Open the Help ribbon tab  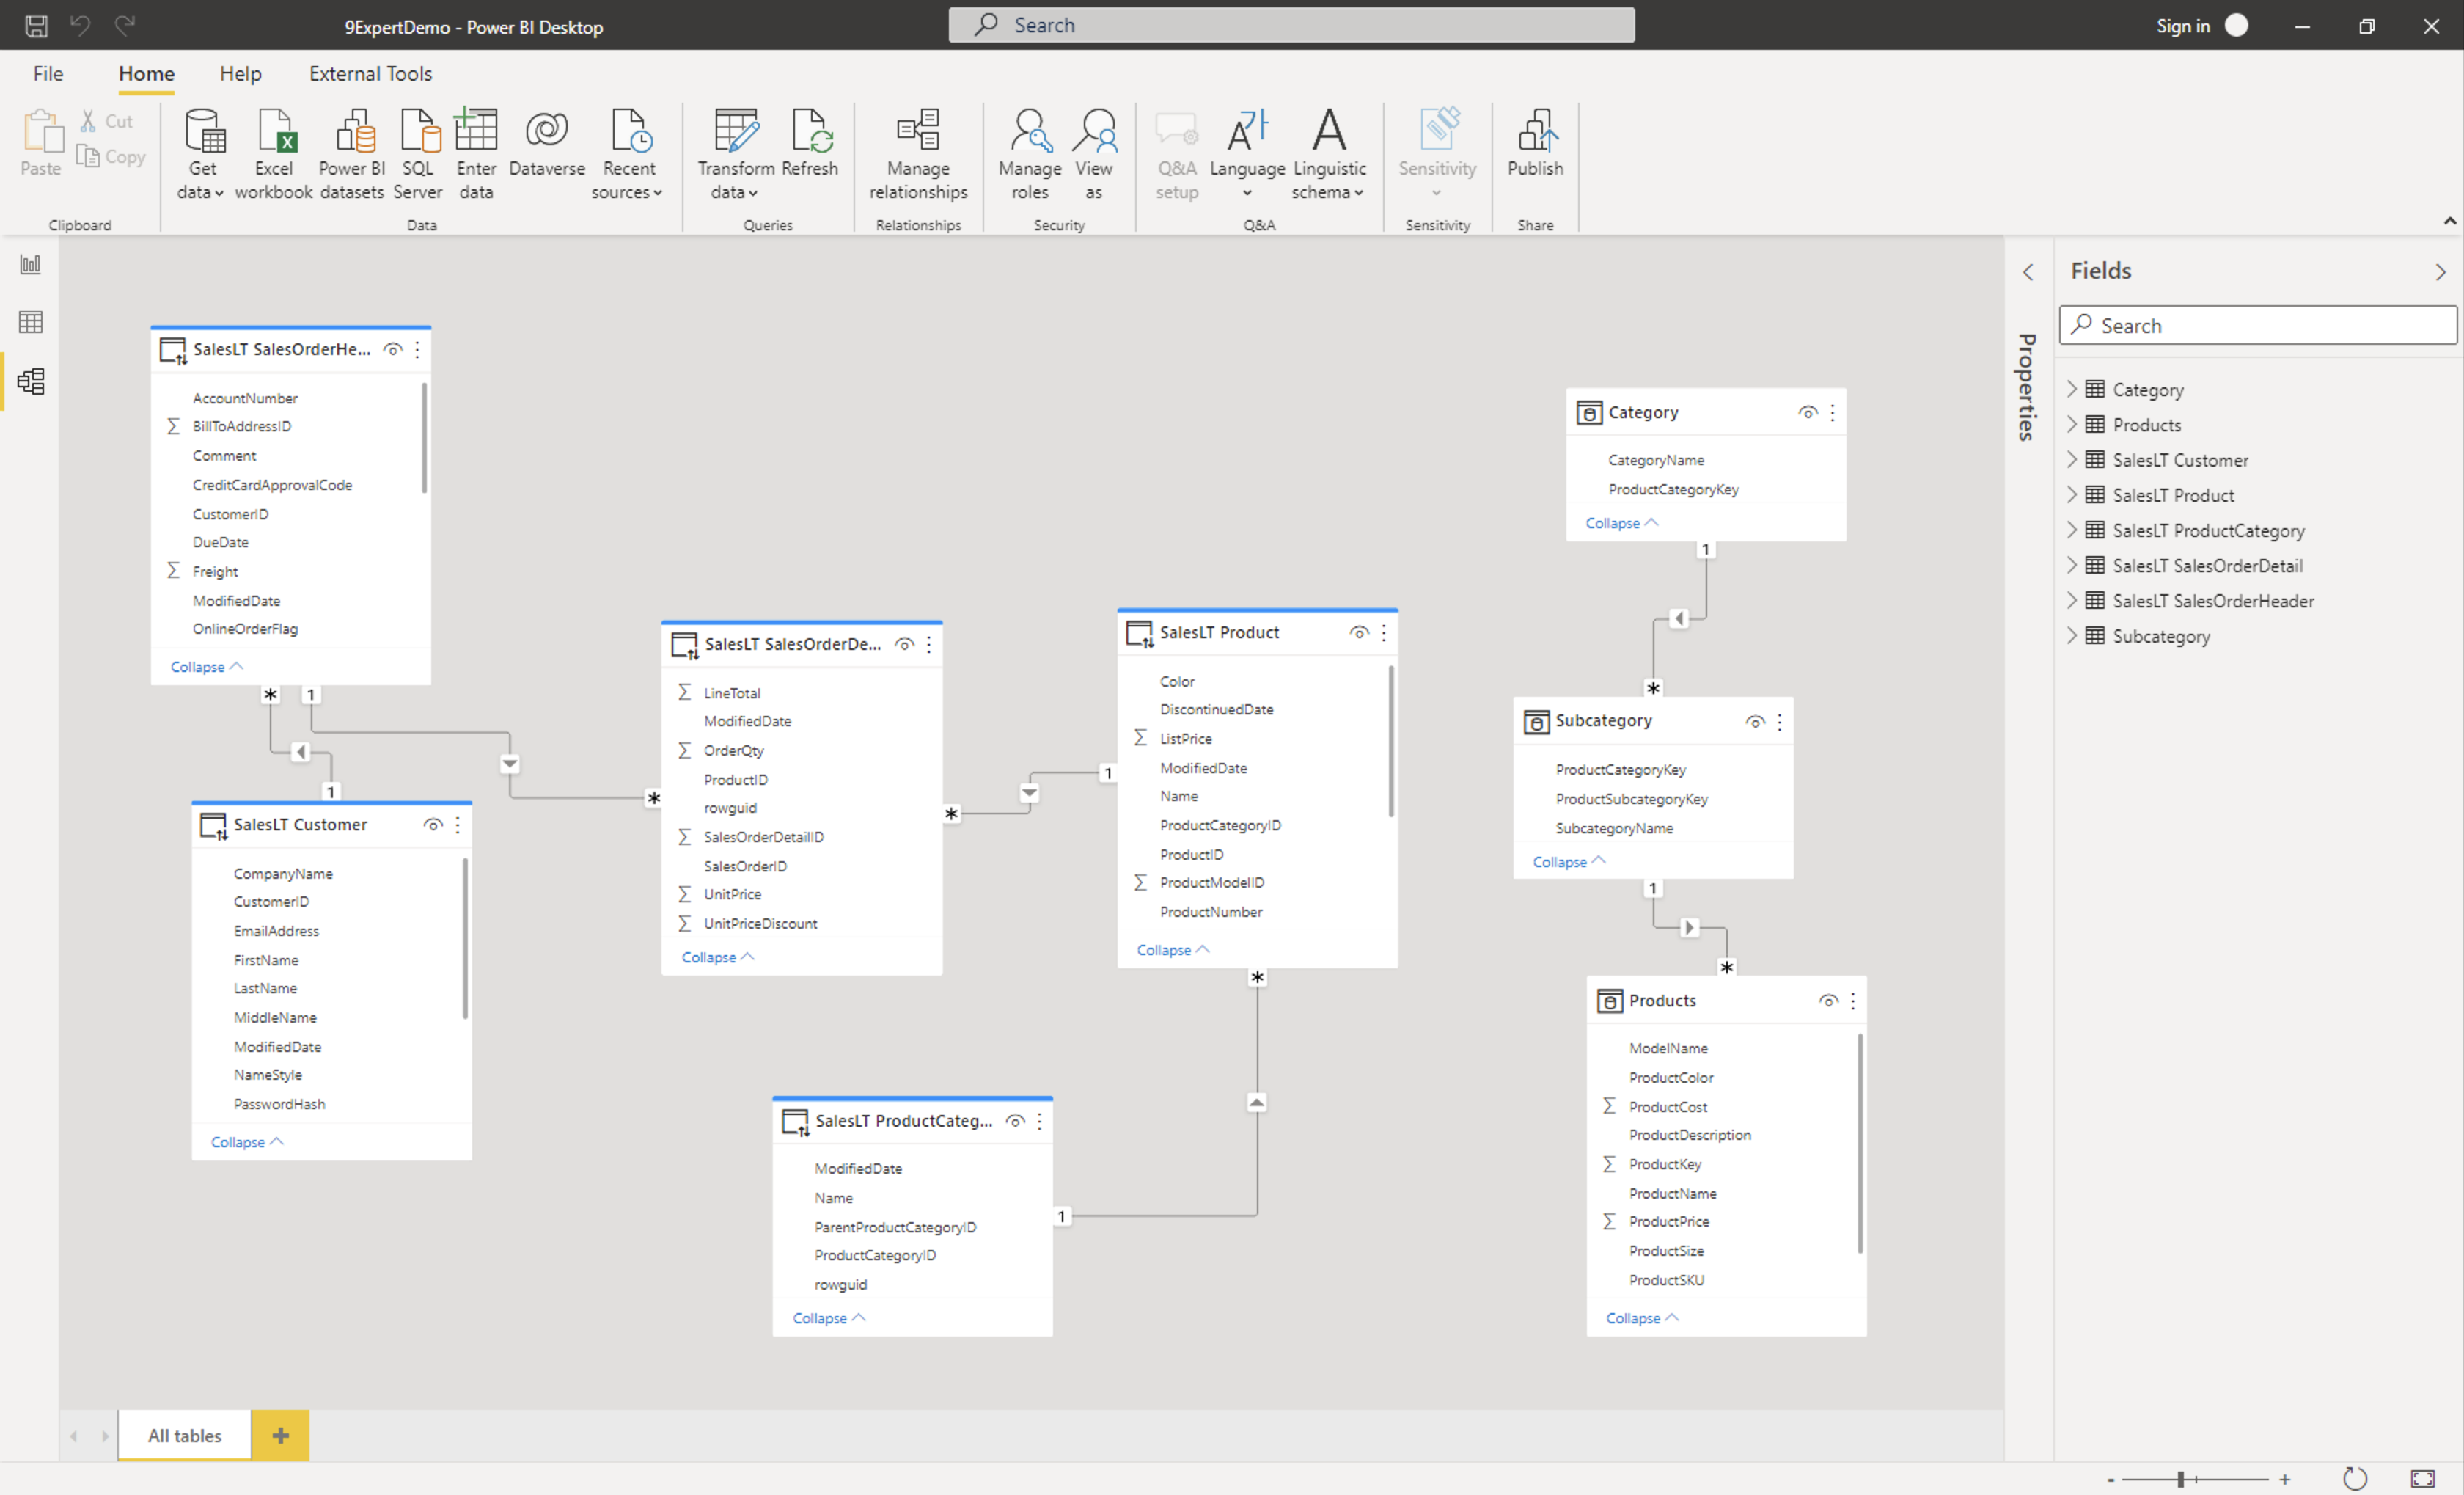(240, 73)
